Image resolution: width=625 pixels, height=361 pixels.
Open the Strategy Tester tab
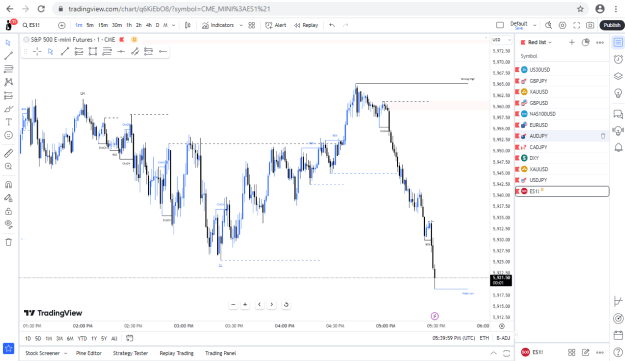pos(130,353)
